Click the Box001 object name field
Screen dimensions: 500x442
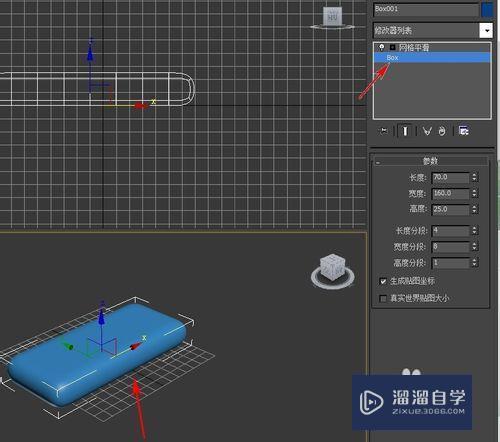coord(426,9)
